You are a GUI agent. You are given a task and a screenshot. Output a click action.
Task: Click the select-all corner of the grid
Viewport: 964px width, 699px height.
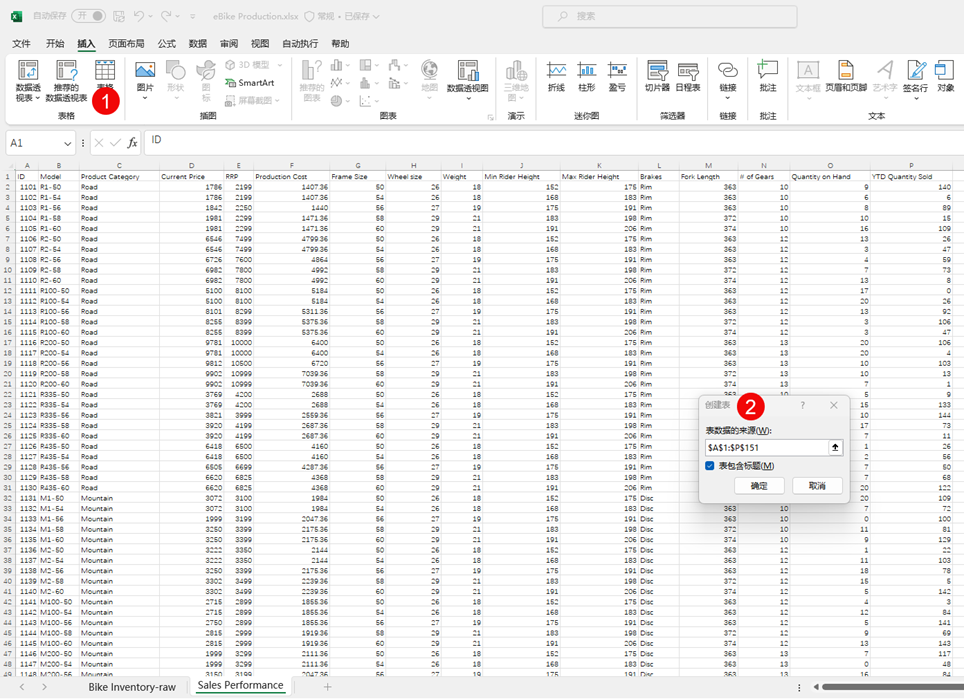[x=9, y=166]
